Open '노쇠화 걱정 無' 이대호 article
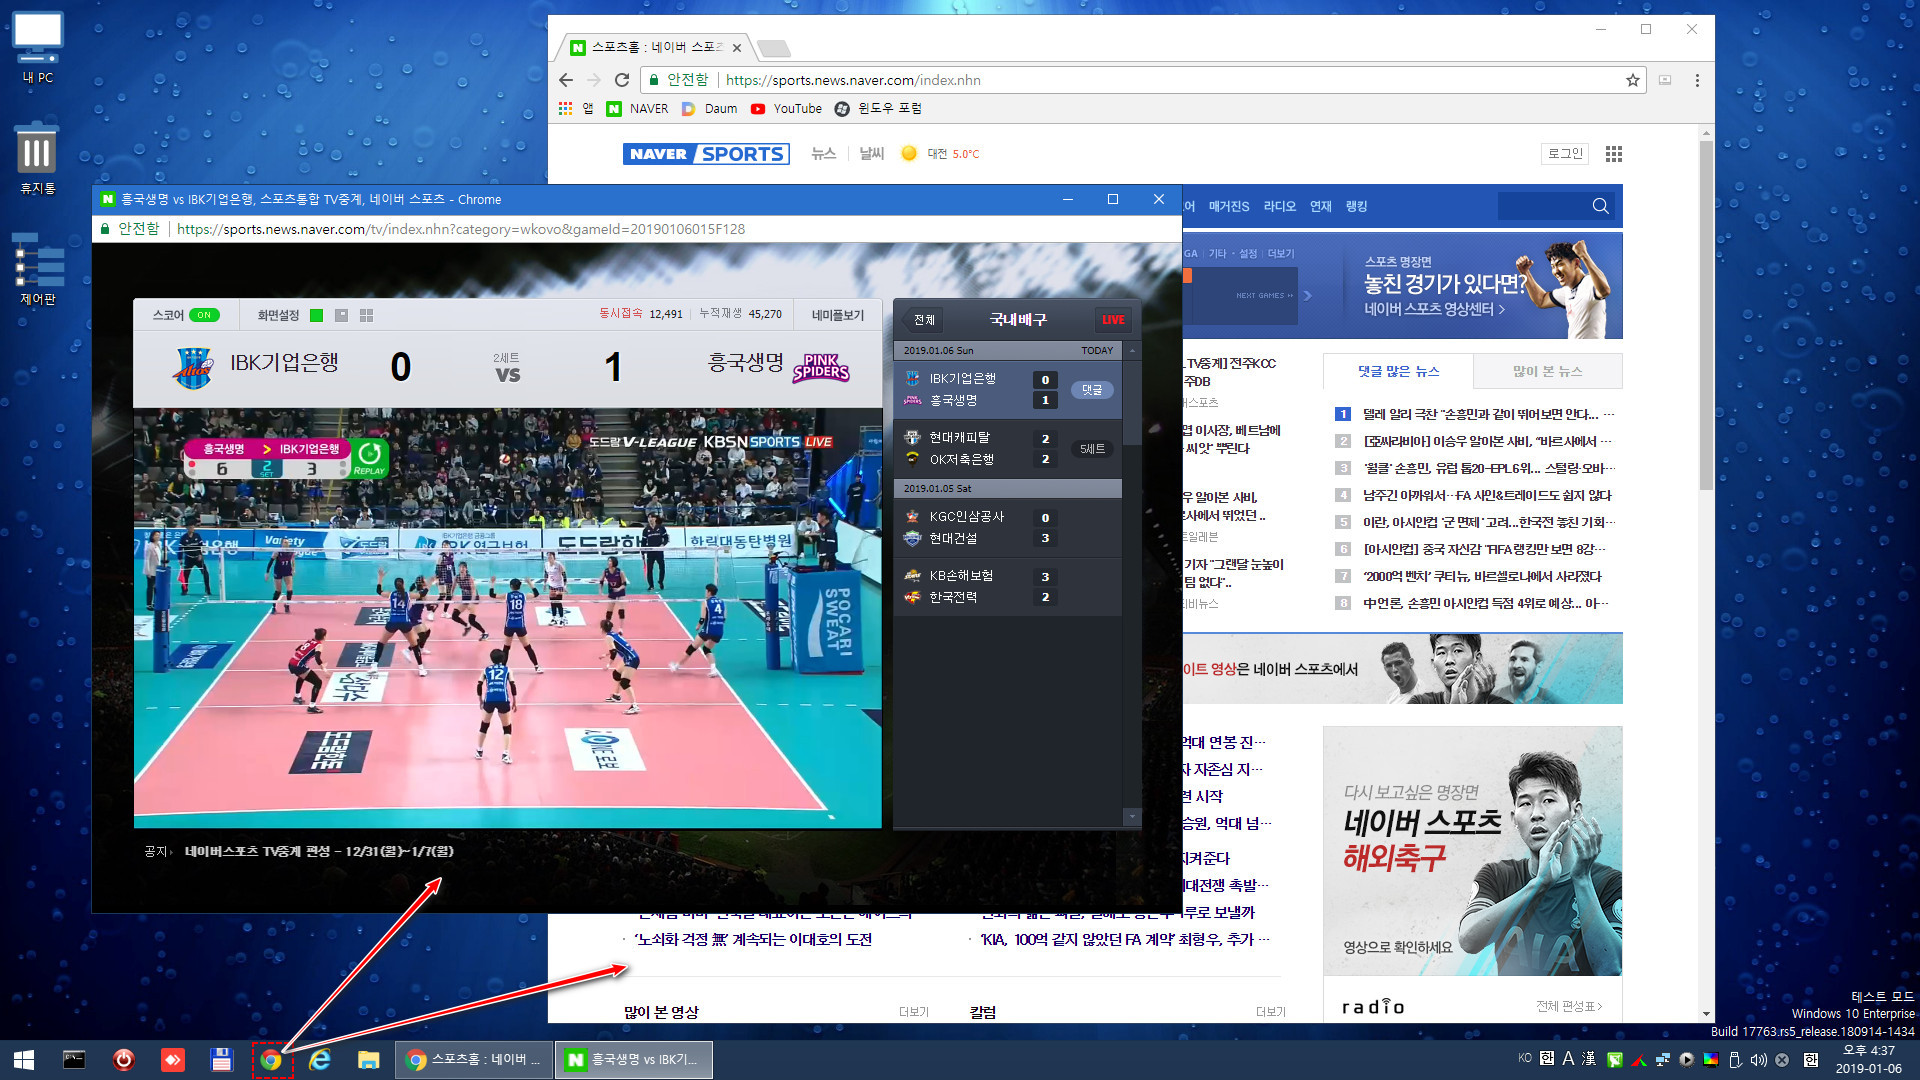This screenshot has width=1920, height=1080. coord(752,939)
